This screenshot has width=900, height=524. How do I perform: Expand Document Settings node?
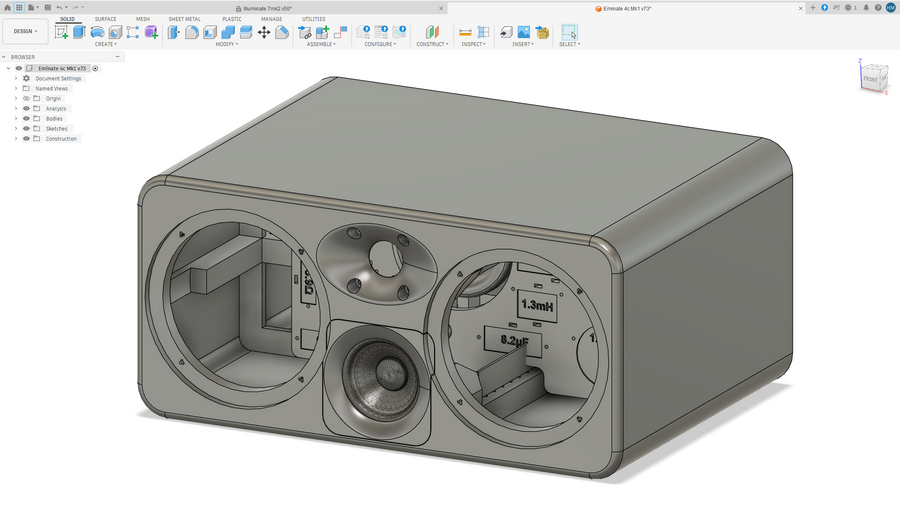pos(16,79)
